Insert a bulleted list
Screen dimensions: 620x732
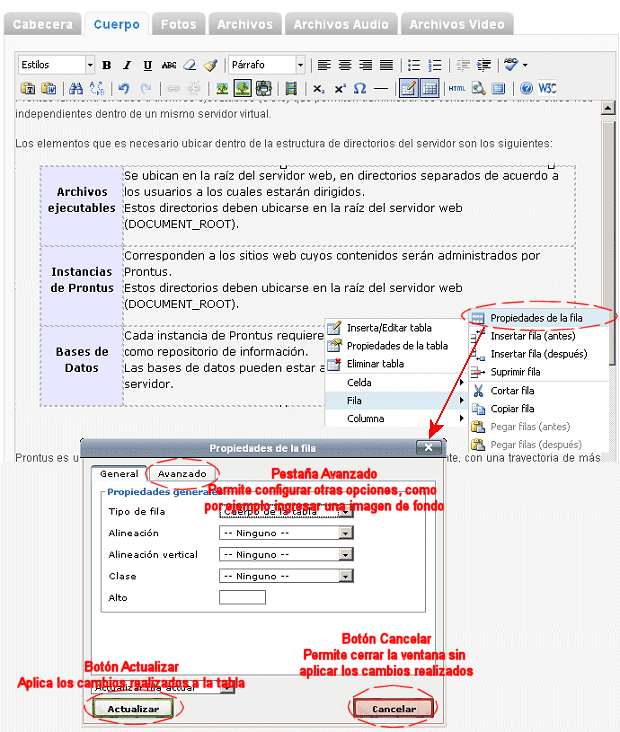point(414,65)
